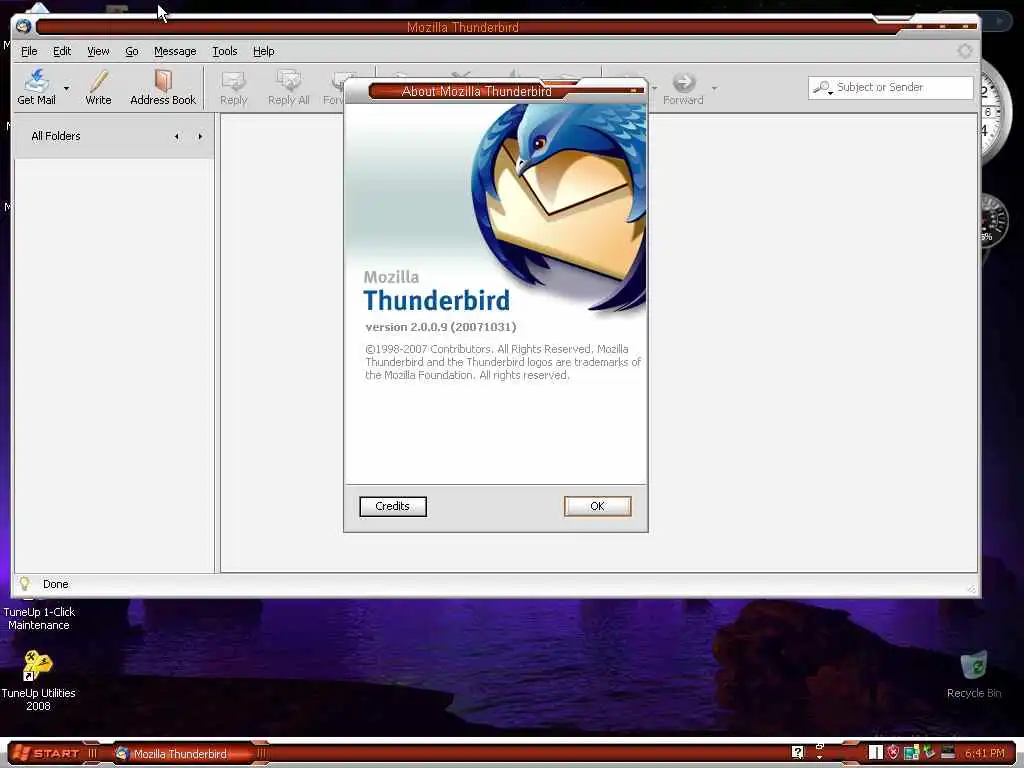Screen dimensions: 1024x768
Task: Click the Done status bar text
Action: 56,584
